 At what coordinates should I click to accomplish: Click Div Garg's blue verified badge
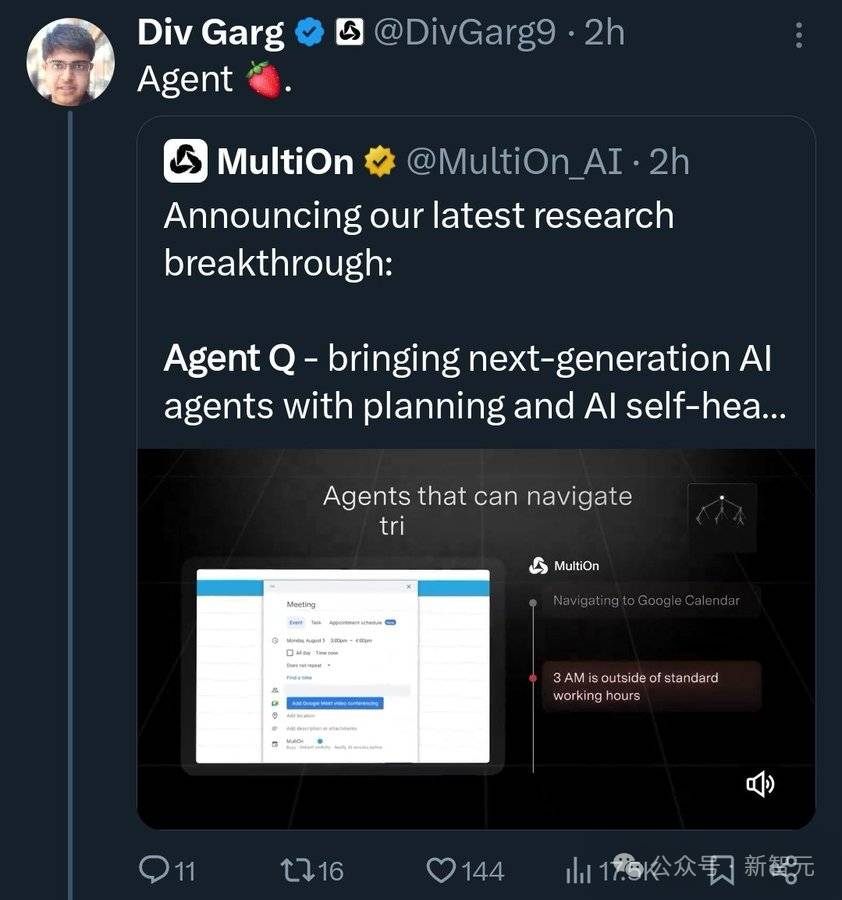coord(312,33)
